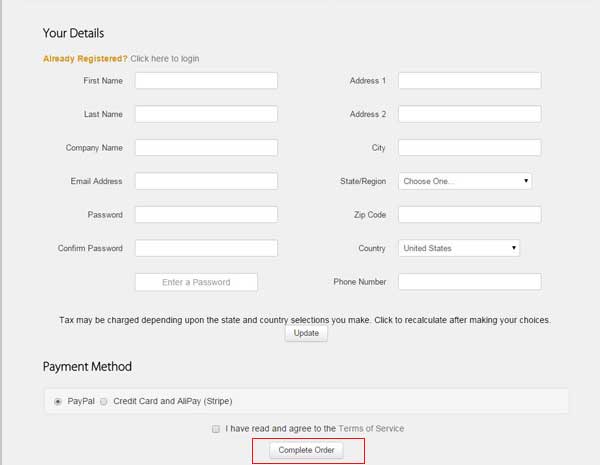Click the Confirm Password field
Image resolution: width=600 pixels, height=465 pixels.
(x=206, y=248)
